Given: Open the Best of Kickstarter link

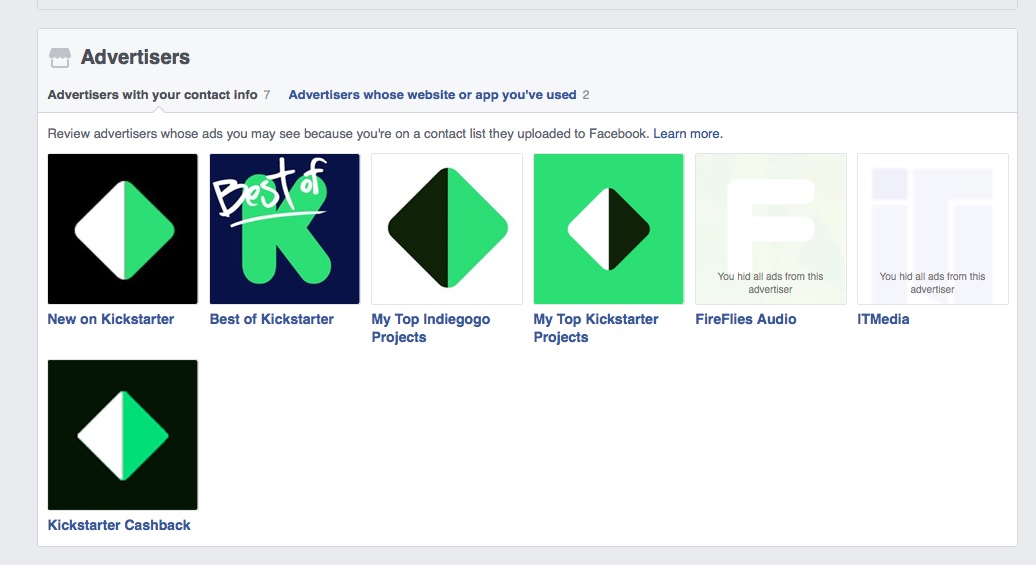Looking at the screenshot, I should (272, 319).
